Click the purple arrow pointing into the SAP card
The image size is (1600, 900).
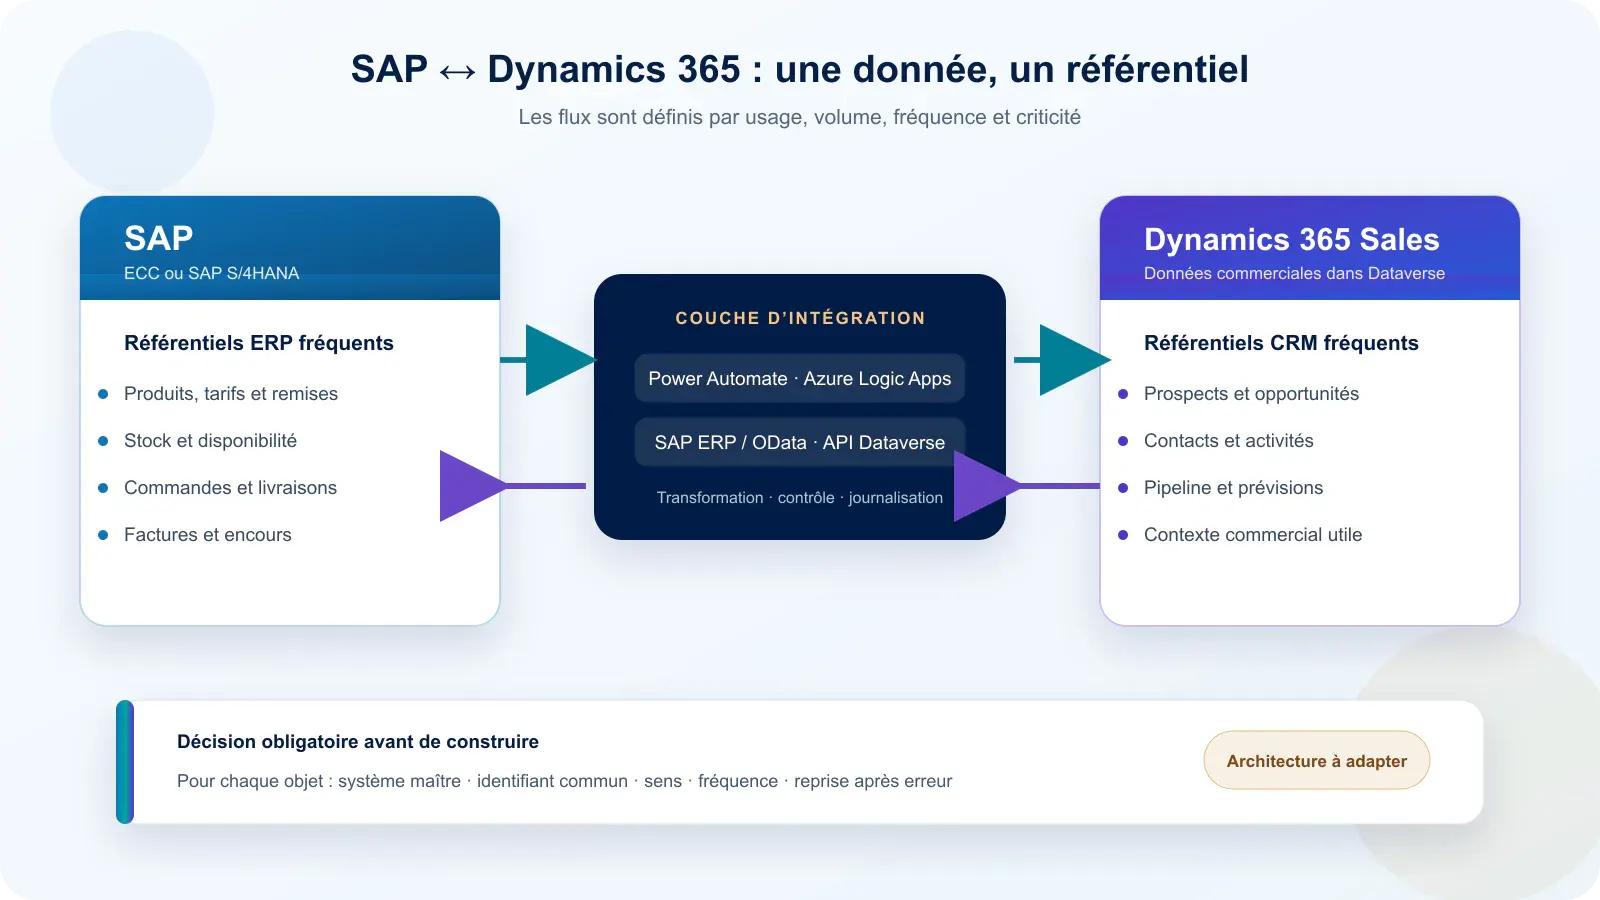point(513,486)
